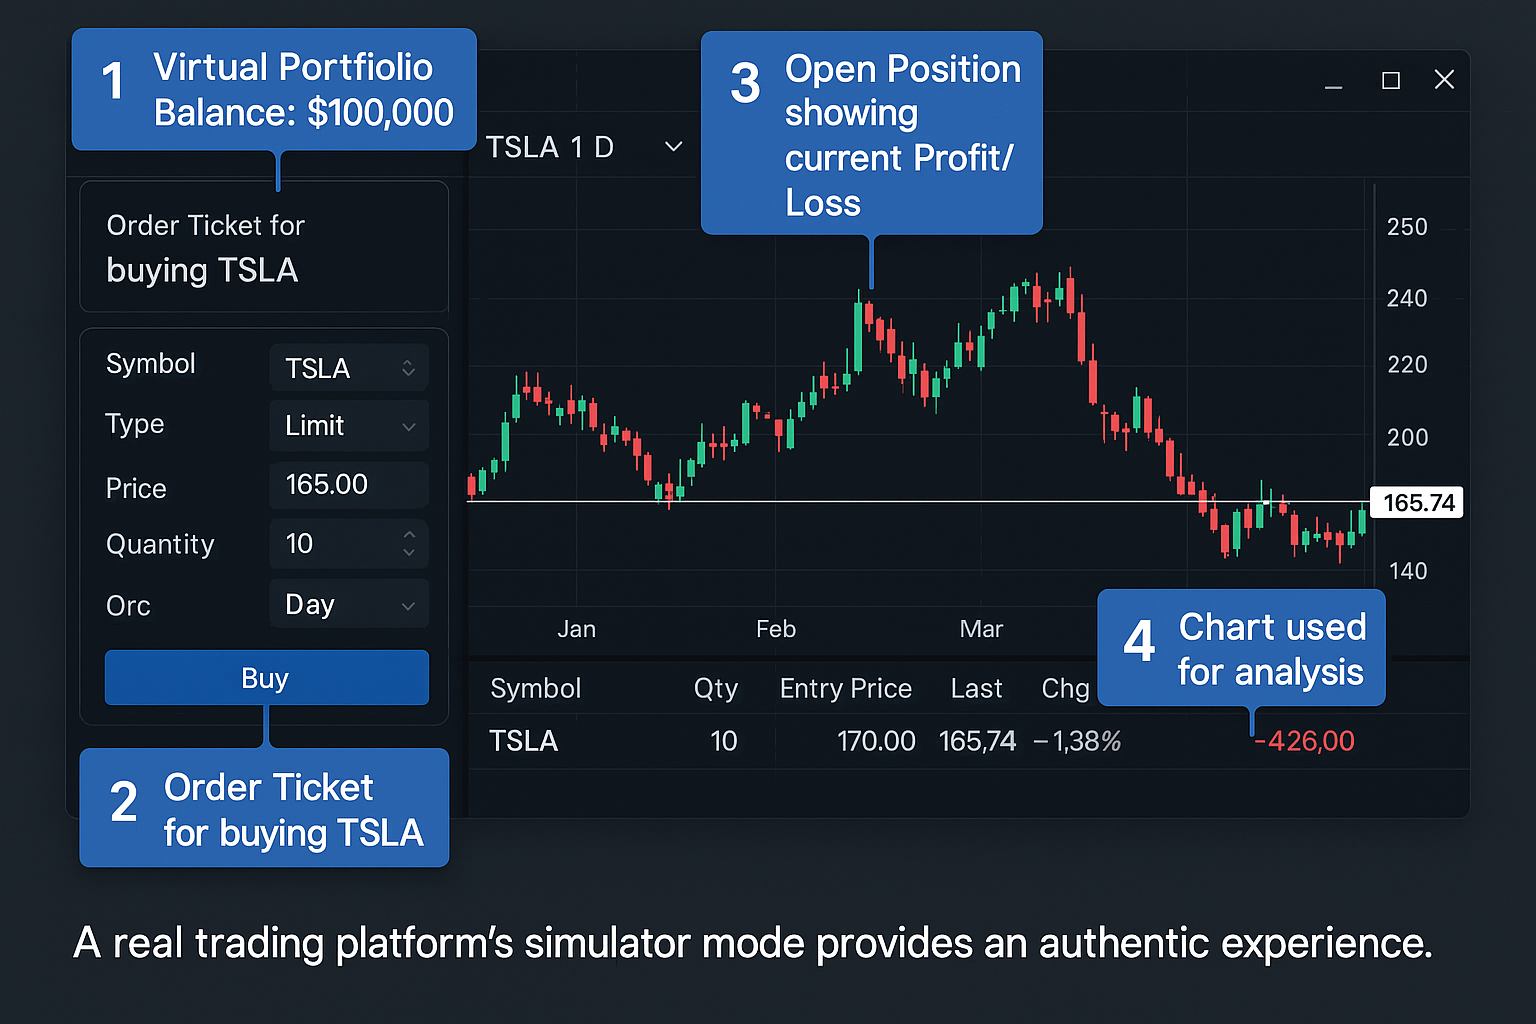This screenshot has height=1024, width=1536.
Task: Click the Quantity field showing 10
Action: click(330, 544)
